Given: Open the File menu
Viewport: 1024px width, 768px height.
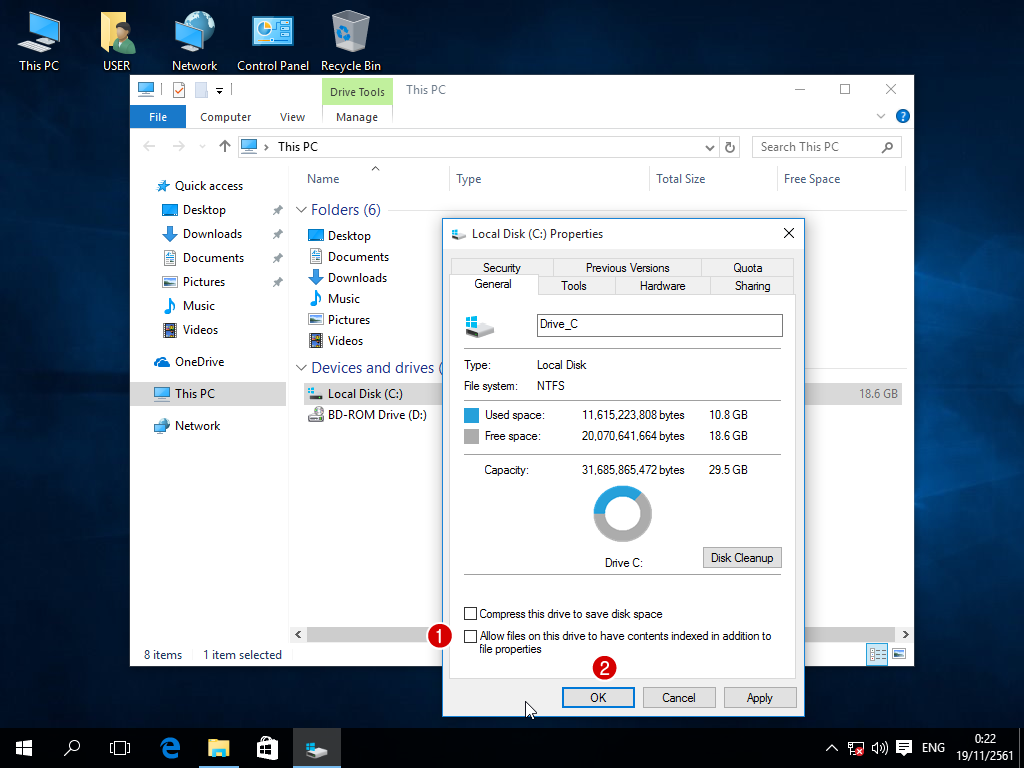Looking at the screenshot, I should pyautogui.click(x=158, y=117).
